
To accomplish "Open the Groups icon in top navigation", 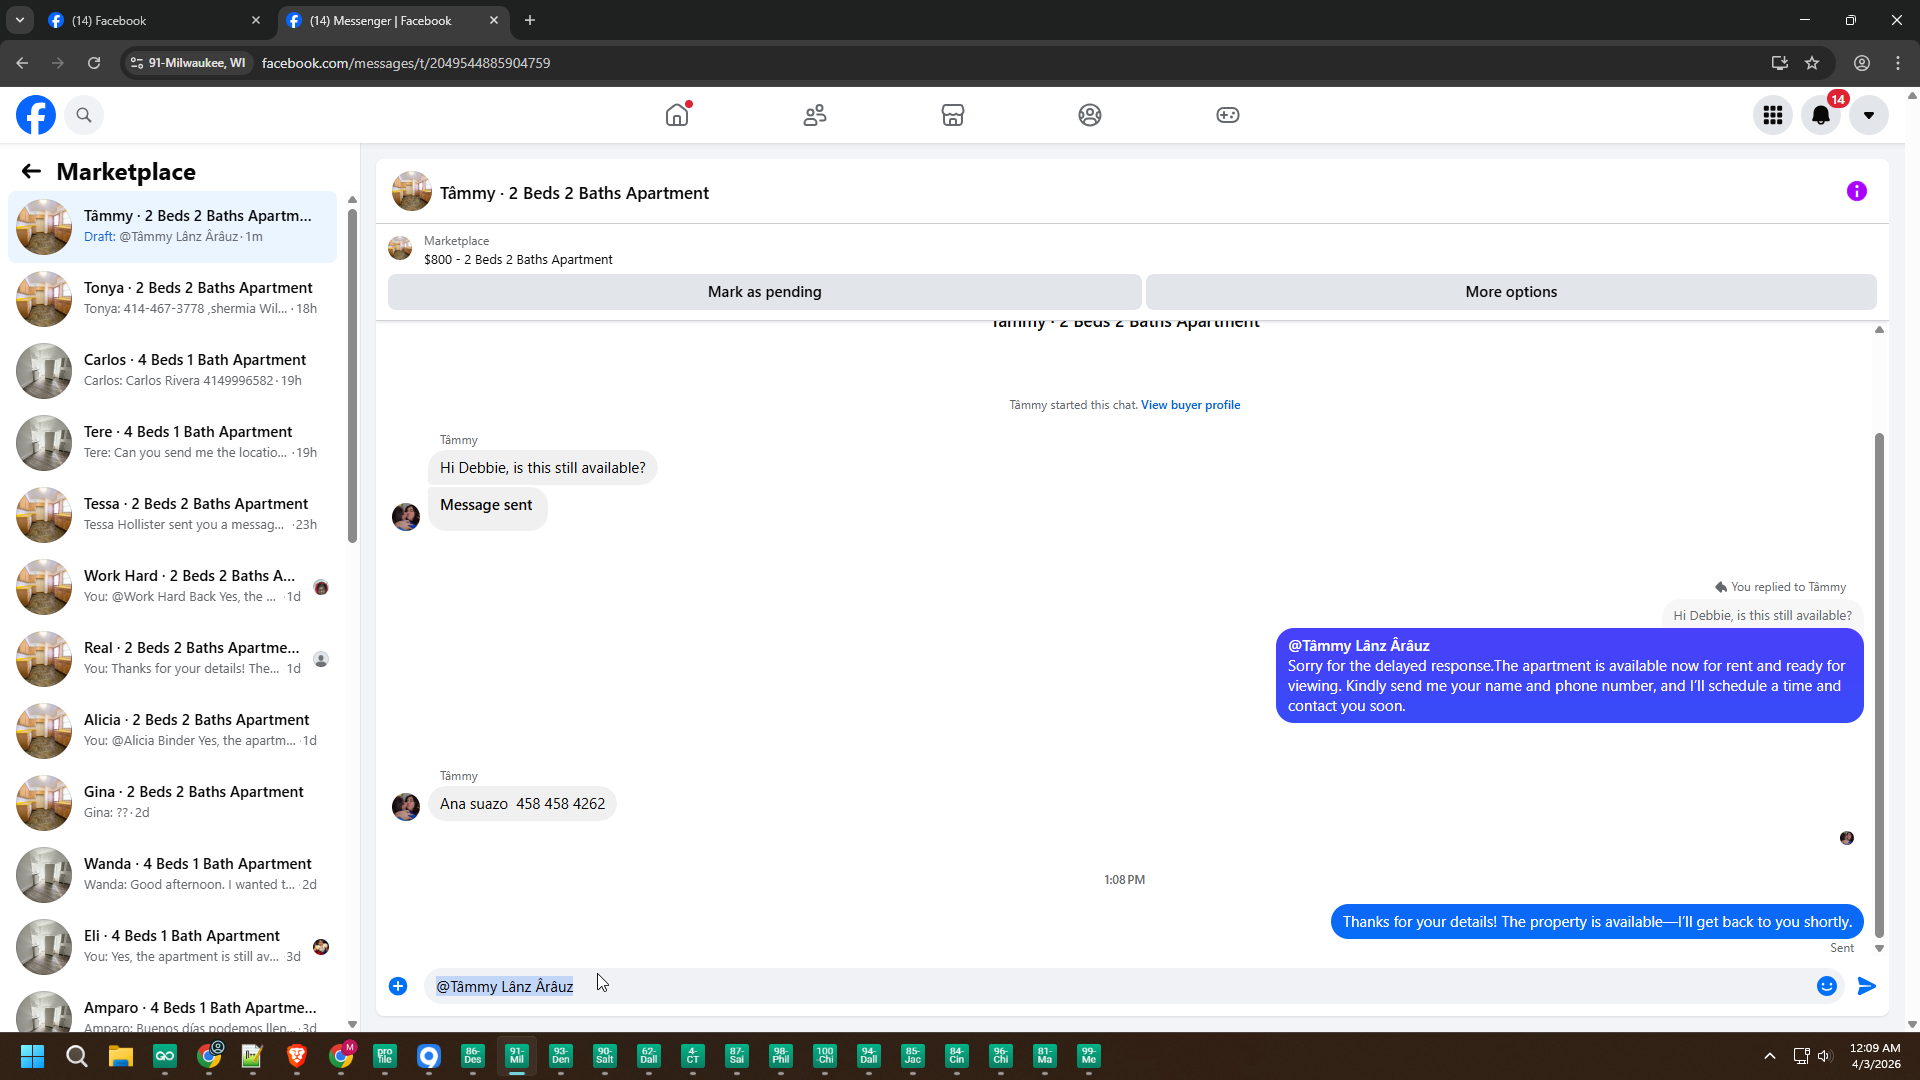I will pyautogui.click(x=1090, y=115).
